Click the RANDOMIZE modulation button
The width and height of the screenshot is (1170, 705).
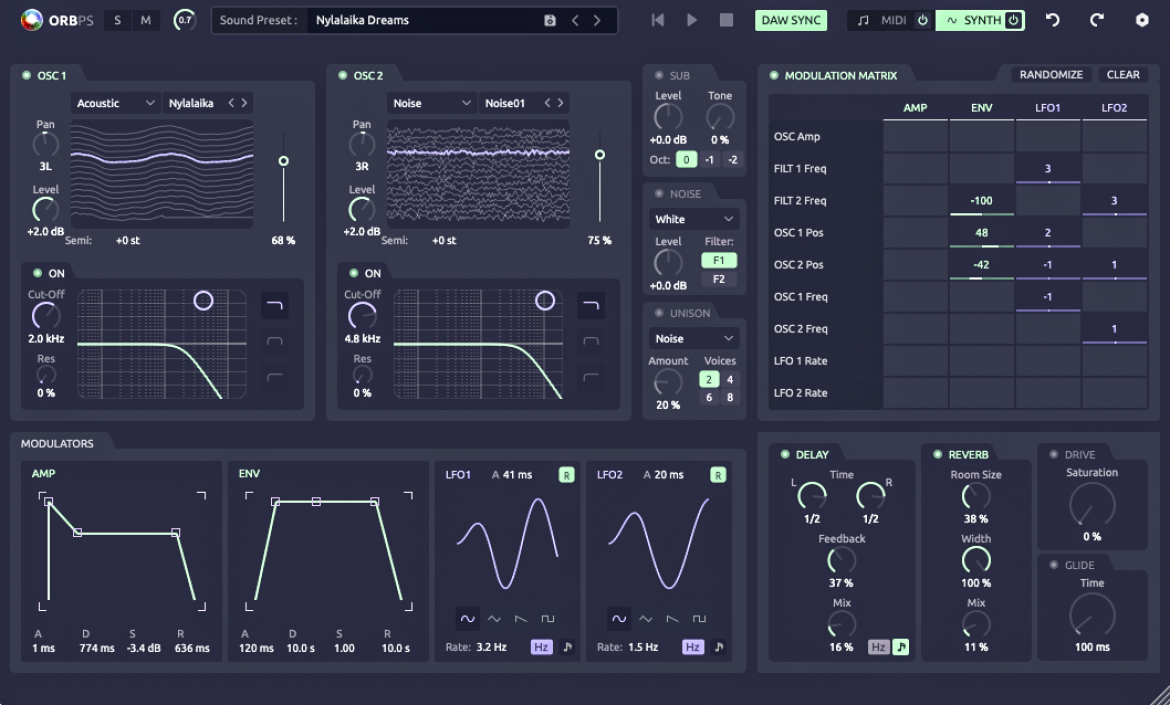[x=1051, y=75]
